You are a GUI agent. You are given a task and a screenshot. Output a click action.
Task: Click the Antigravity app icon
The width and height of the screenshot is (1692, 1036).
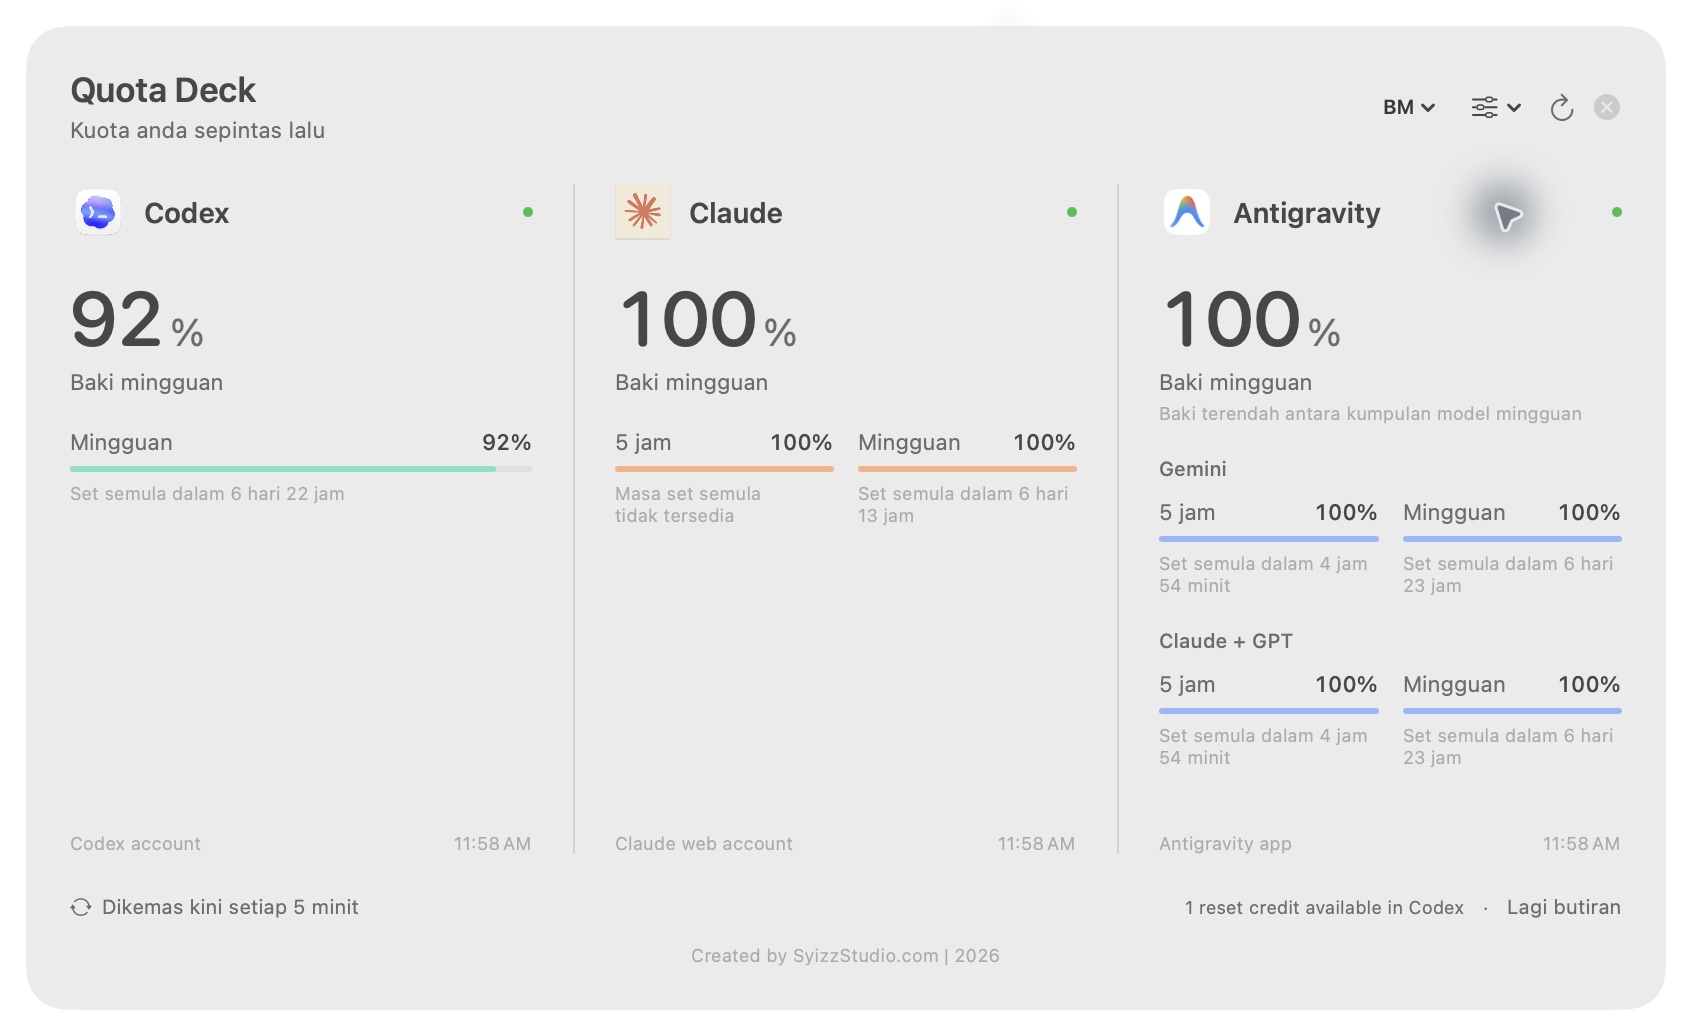tap(1187, 212)
